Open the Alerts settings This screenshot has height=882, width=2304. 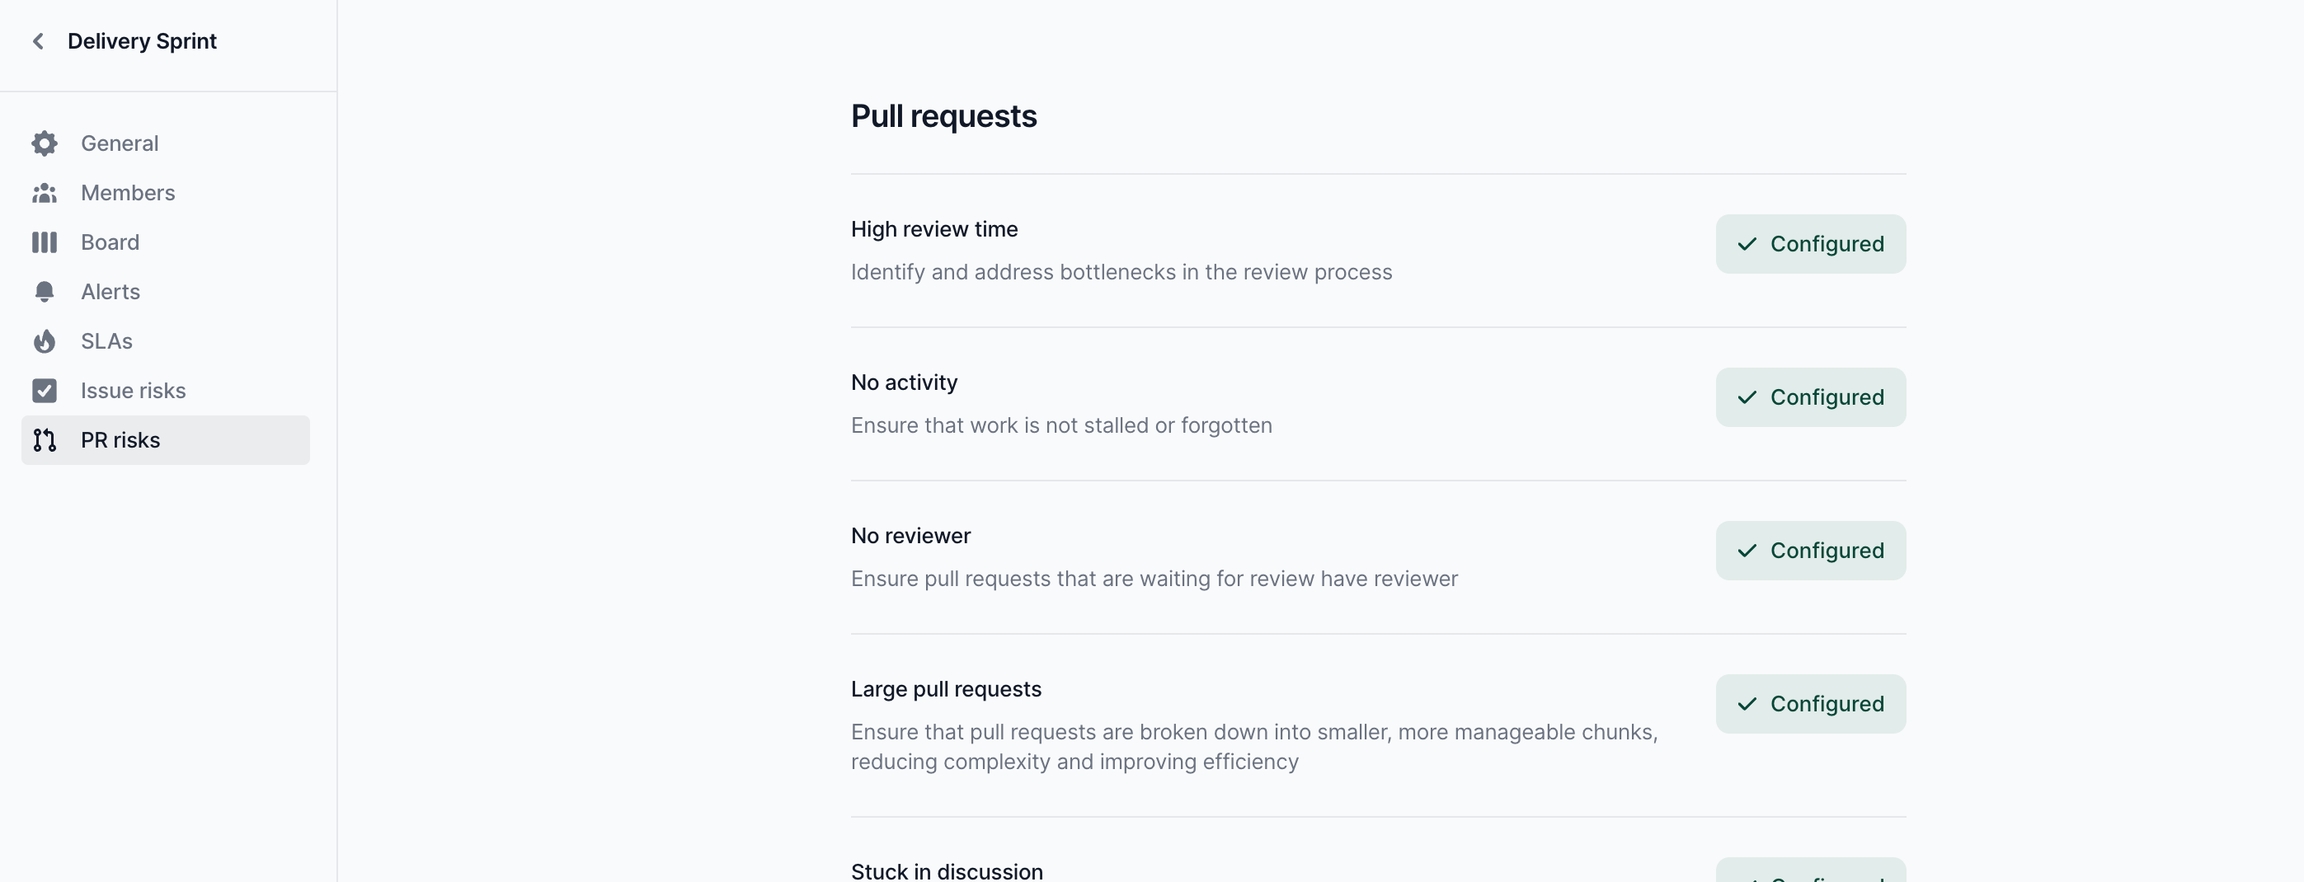coord(110,292)
